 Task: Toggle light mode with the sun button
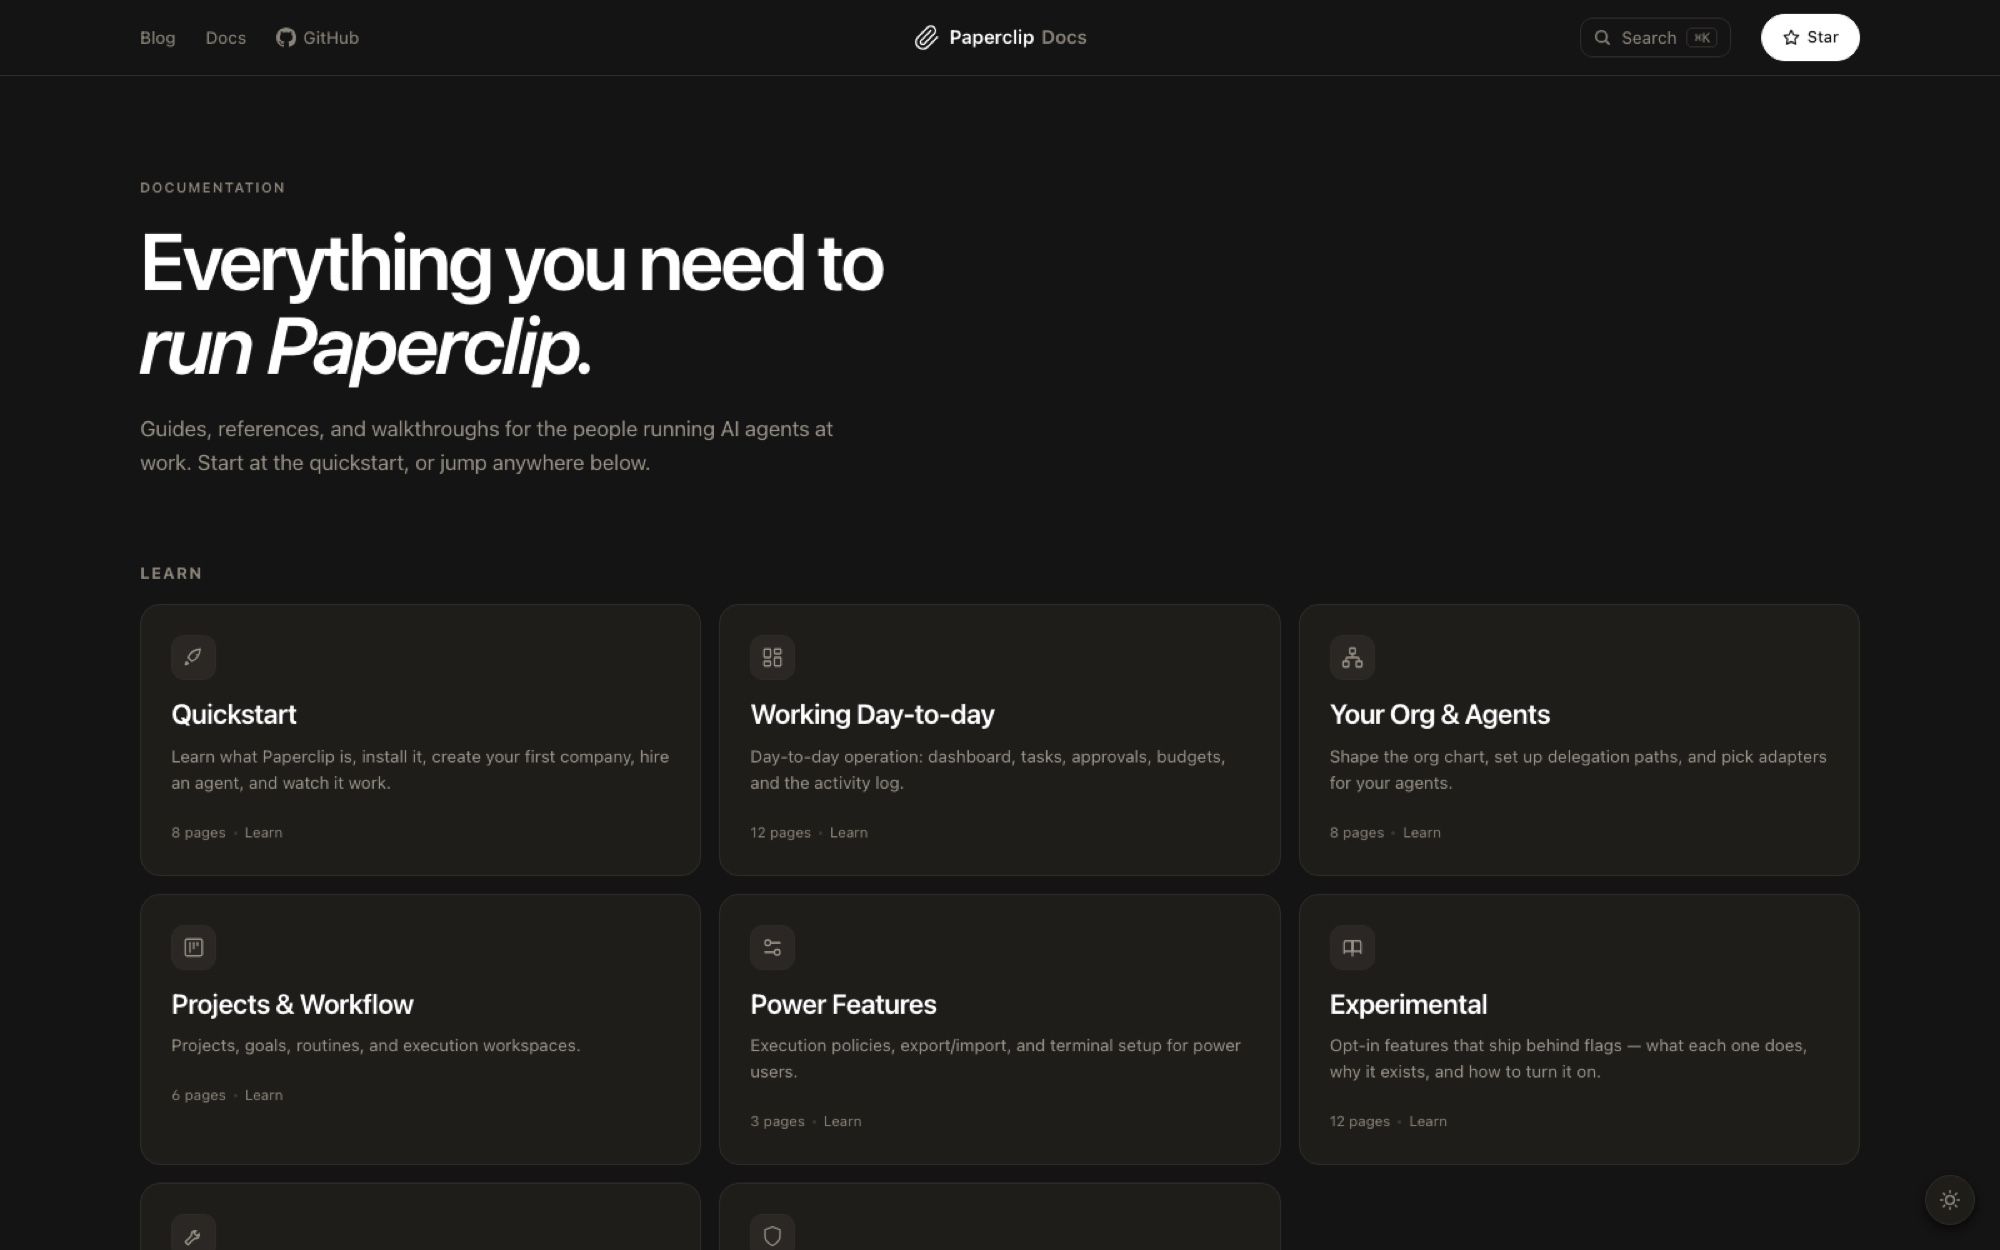(x=1949, y=1200)
